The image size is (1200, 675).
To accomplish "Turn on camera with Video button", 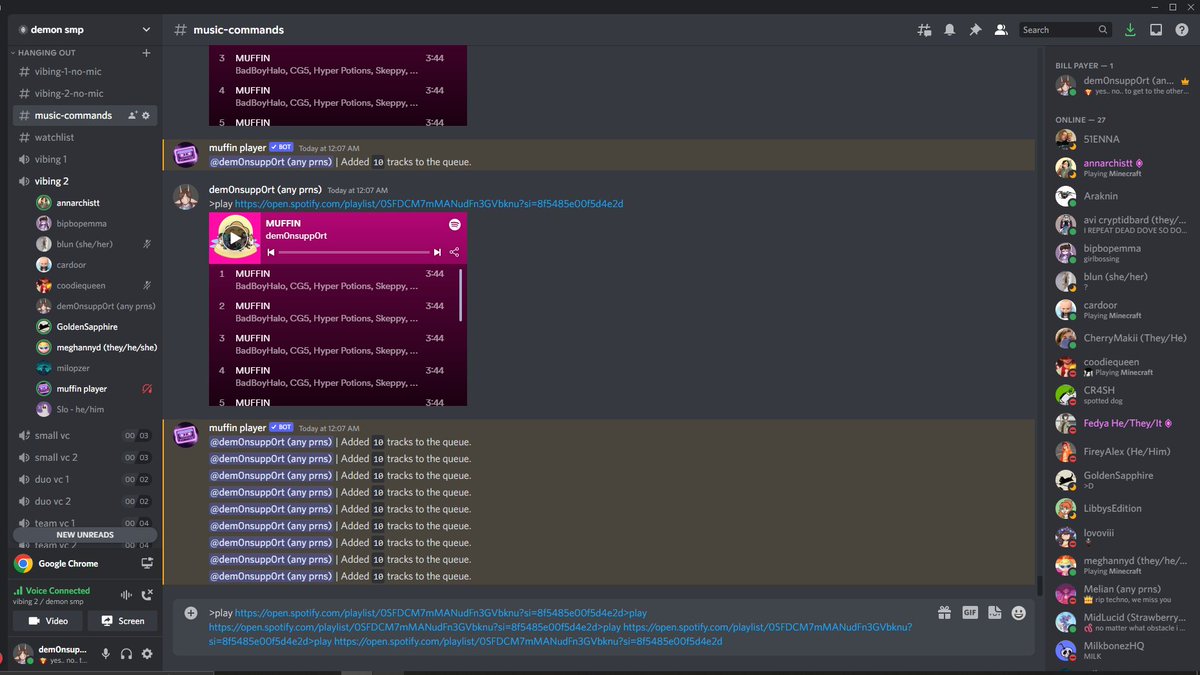I will click(x=46, y=621).
